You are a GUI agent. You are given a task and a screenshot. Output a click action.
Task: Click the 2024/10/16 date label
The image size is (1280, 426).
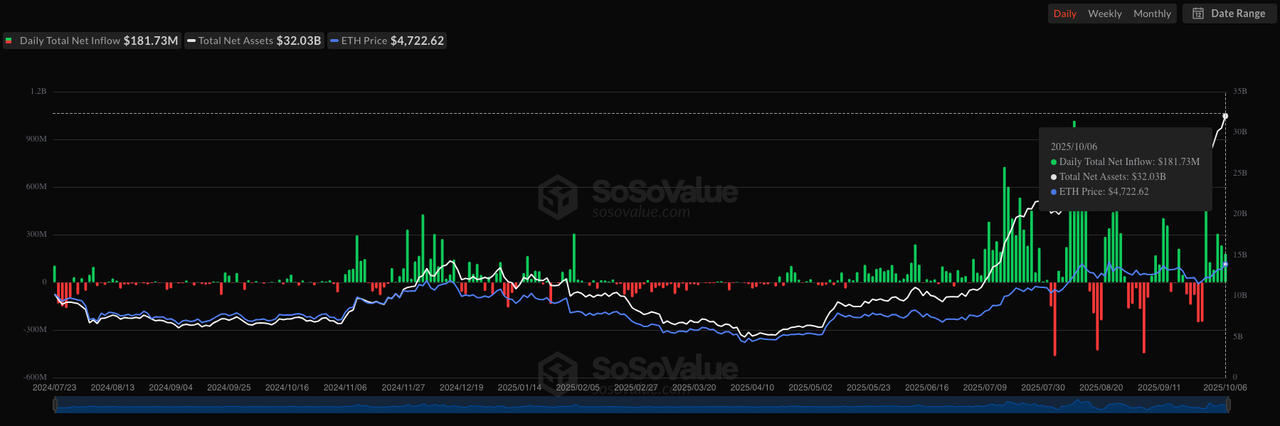tap(287, 386)
